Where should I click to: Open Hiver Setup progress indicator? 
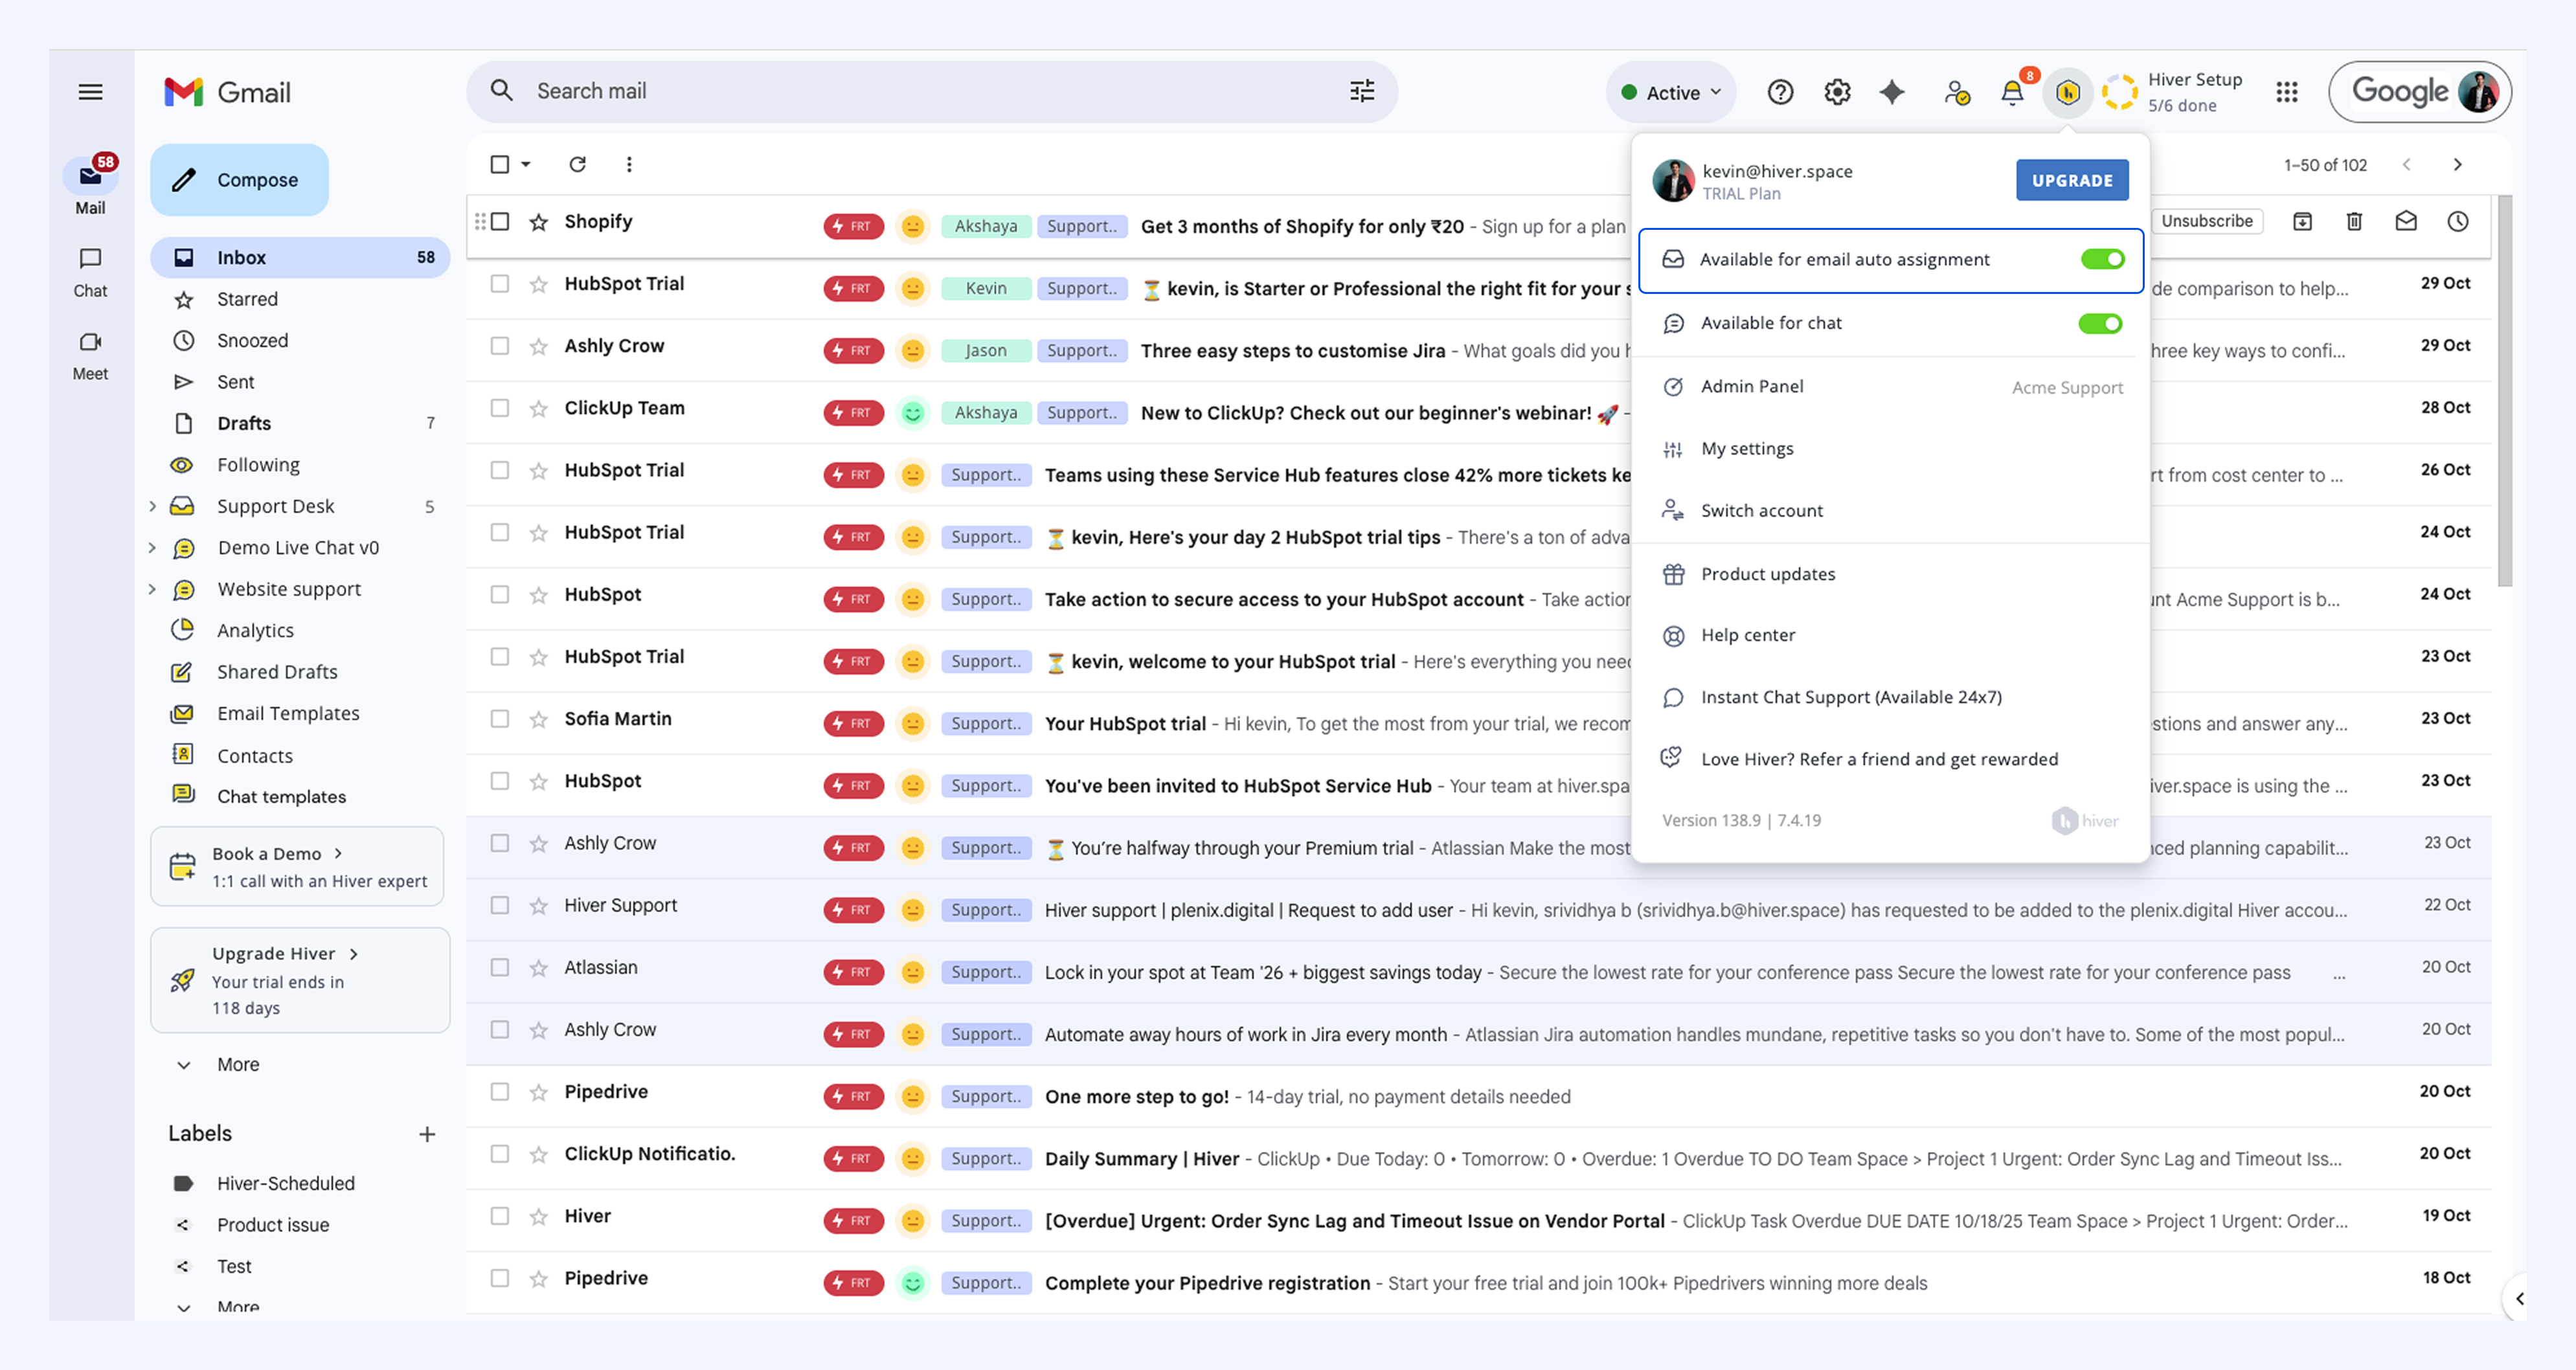(x=2173, y=92)
